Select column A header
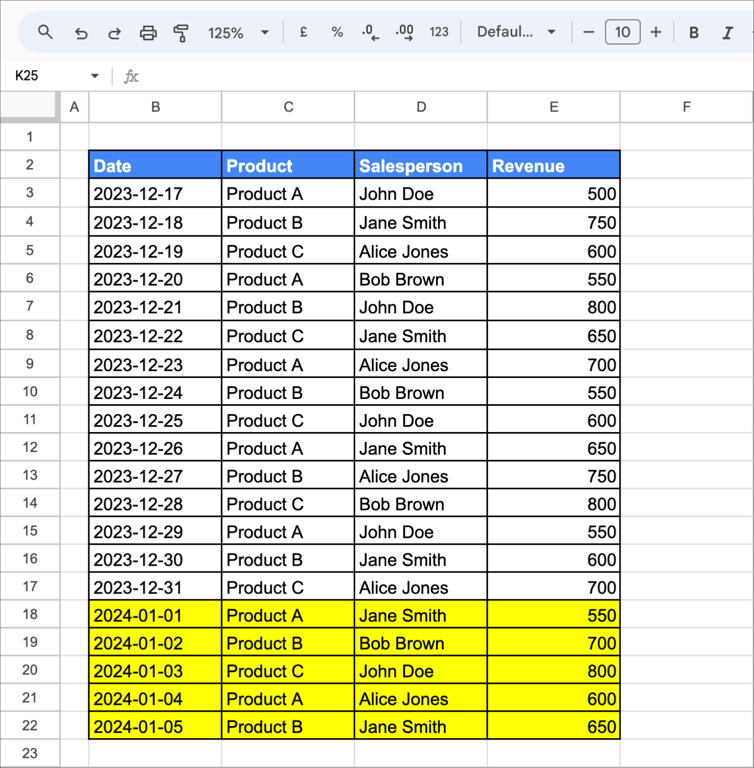This screenshot has width=754, height=768. click(x=74, y=107)
